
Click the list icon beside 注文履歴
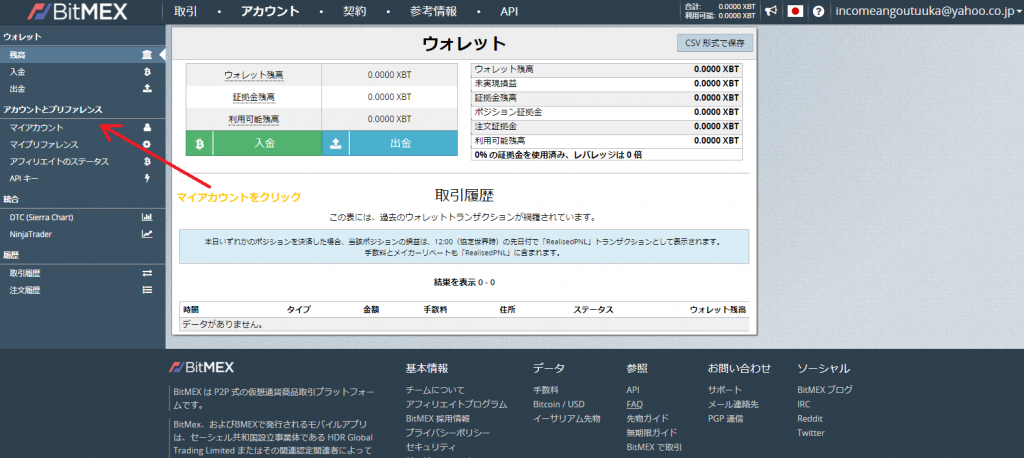(147, 289)
